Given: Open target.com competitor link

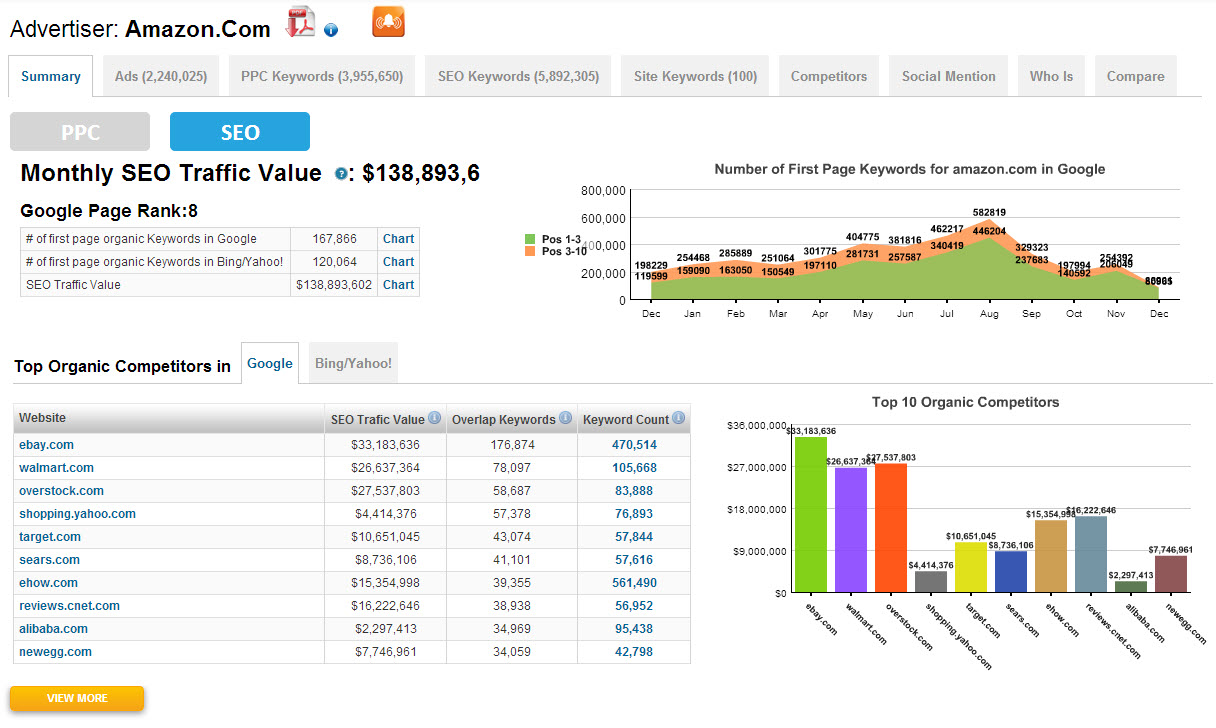Looking at the screenshot, I should 49,537.
